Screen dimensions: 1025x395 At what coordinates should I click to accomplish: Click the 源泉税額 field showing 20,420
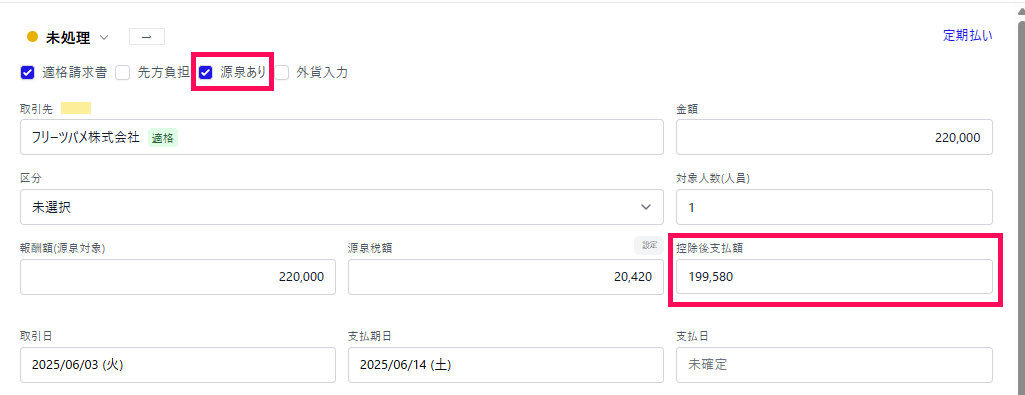(506, 277)
